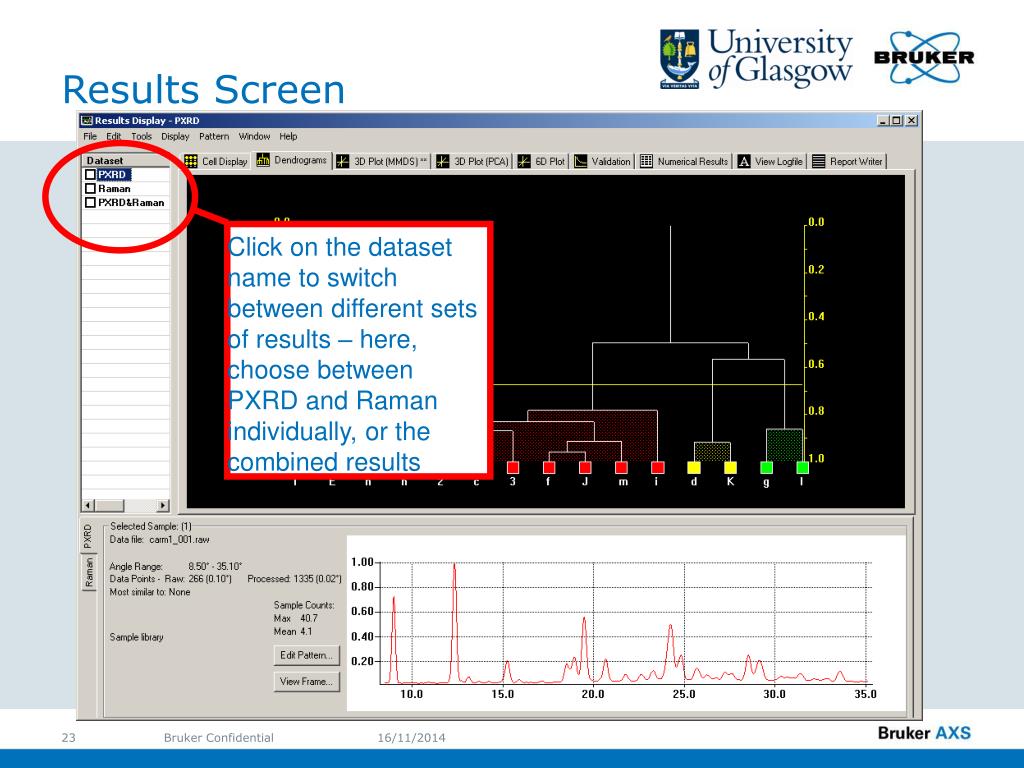Click the dataset list right scroll arrow

pyautogui.click(x=163, y=505)
